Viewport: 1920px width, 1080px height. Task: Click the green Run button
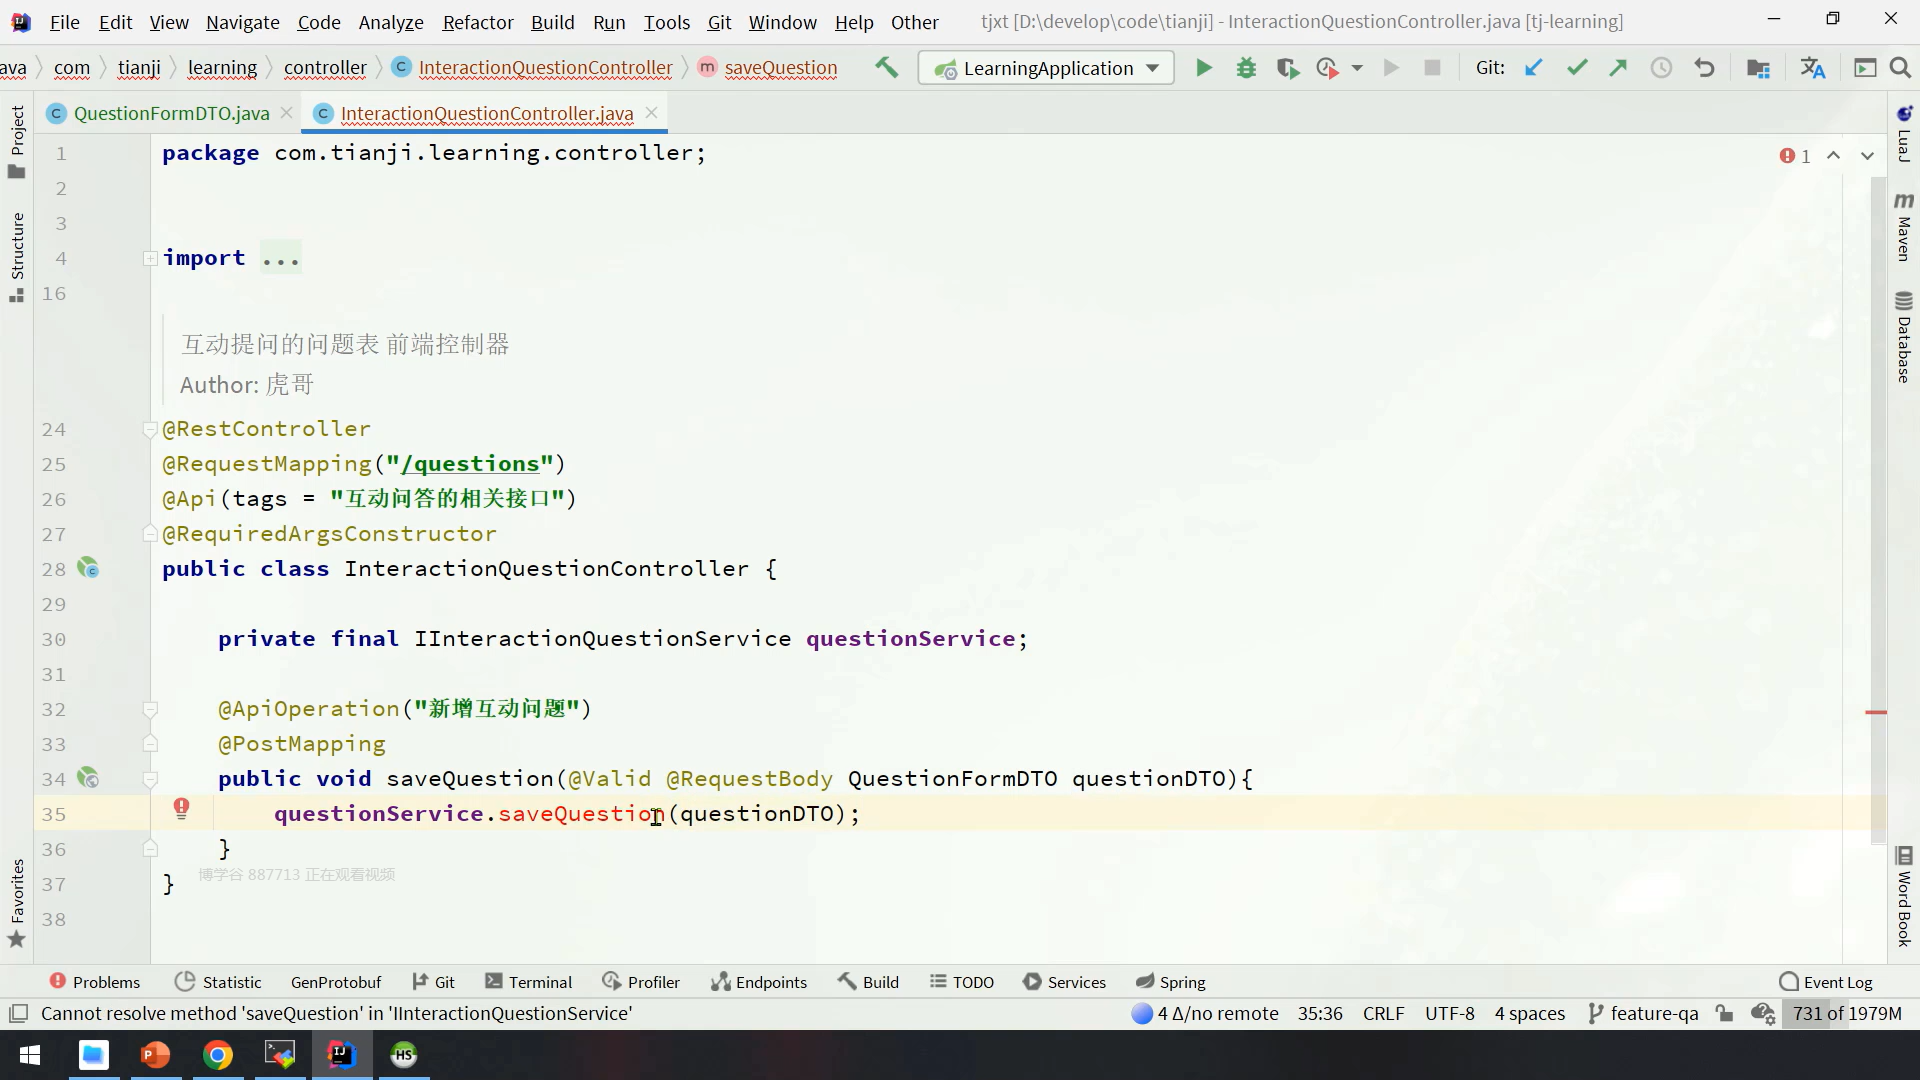pyautogui.click(x=1204, y=68)
